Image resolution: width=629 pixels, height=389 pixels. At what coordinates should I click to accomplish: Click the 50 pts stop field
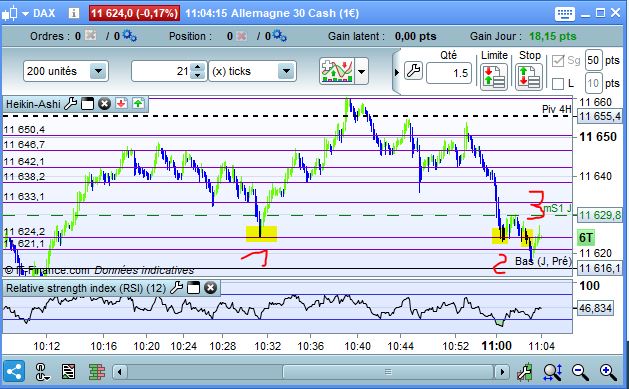[593, 61]
